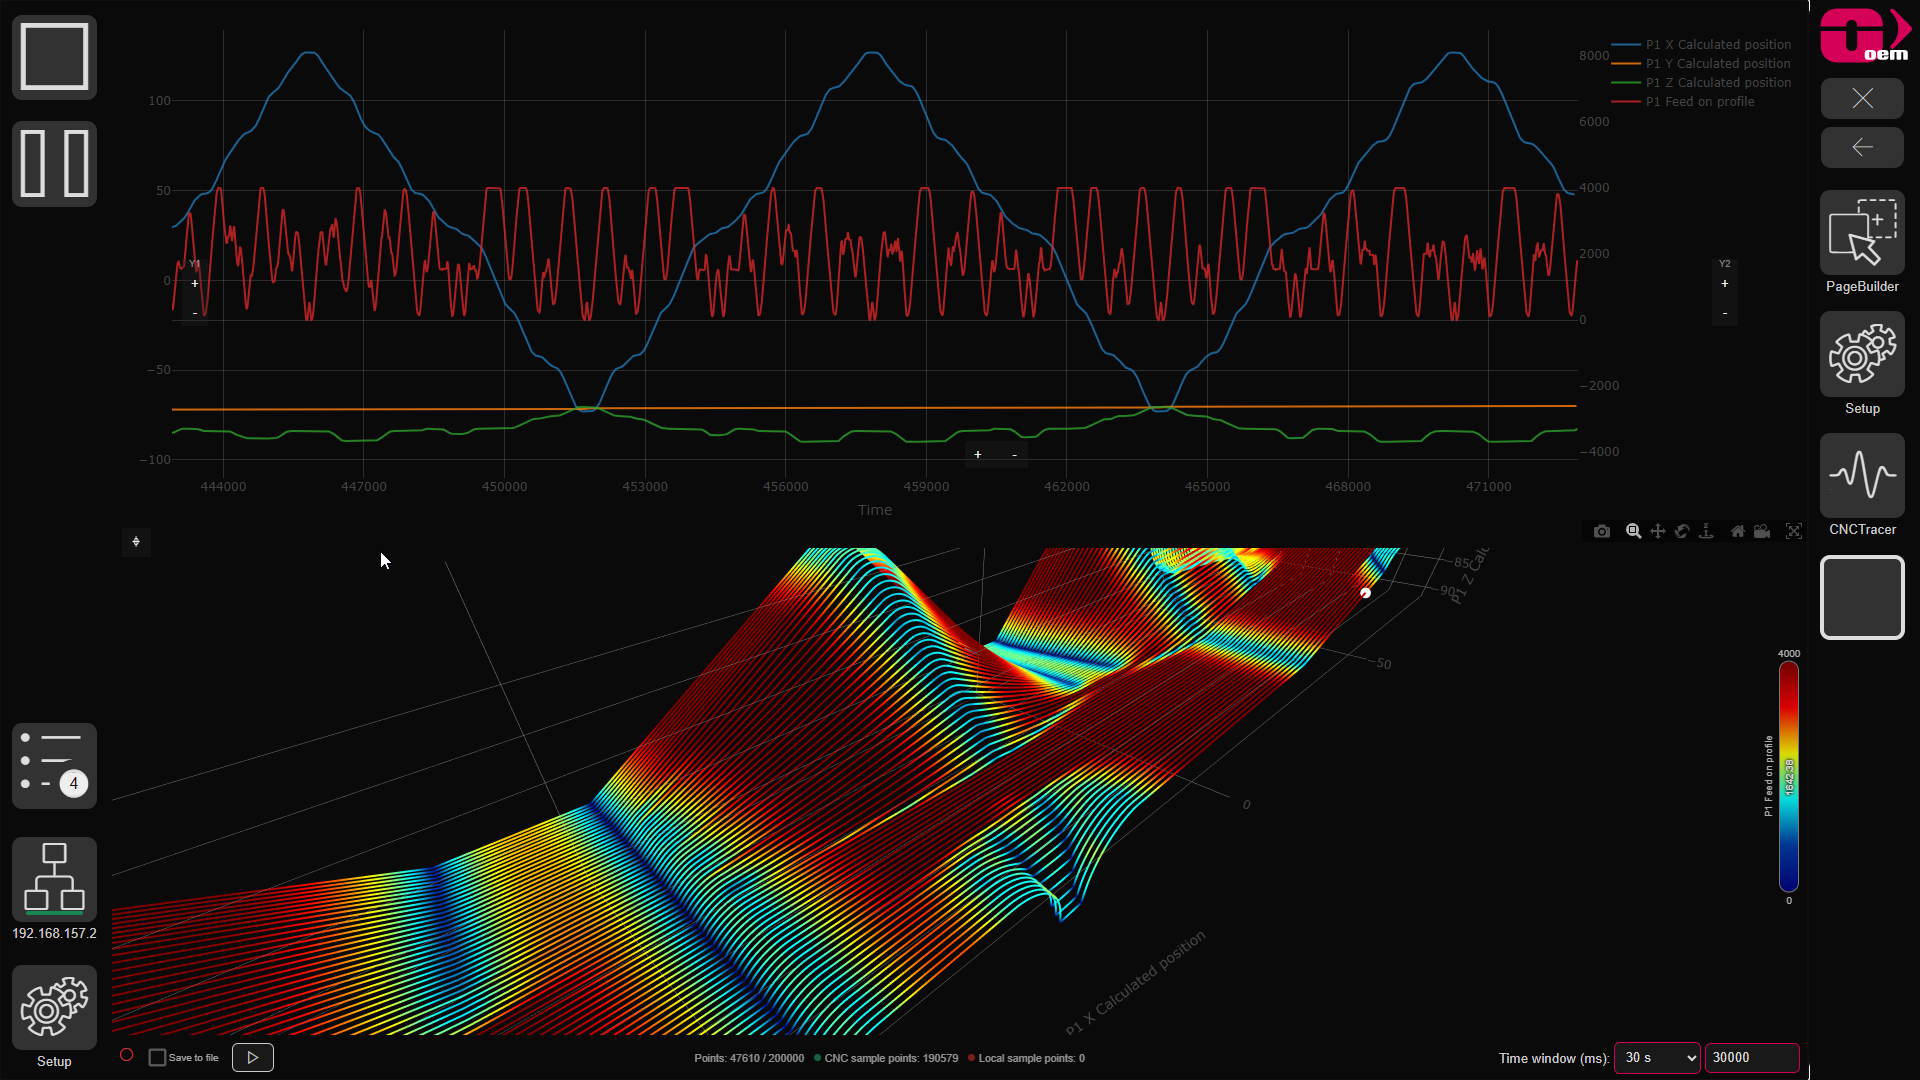1920x1080 pixels.
Task: Zoom out the Y1 axis with minus
Action: pos(195,313)
